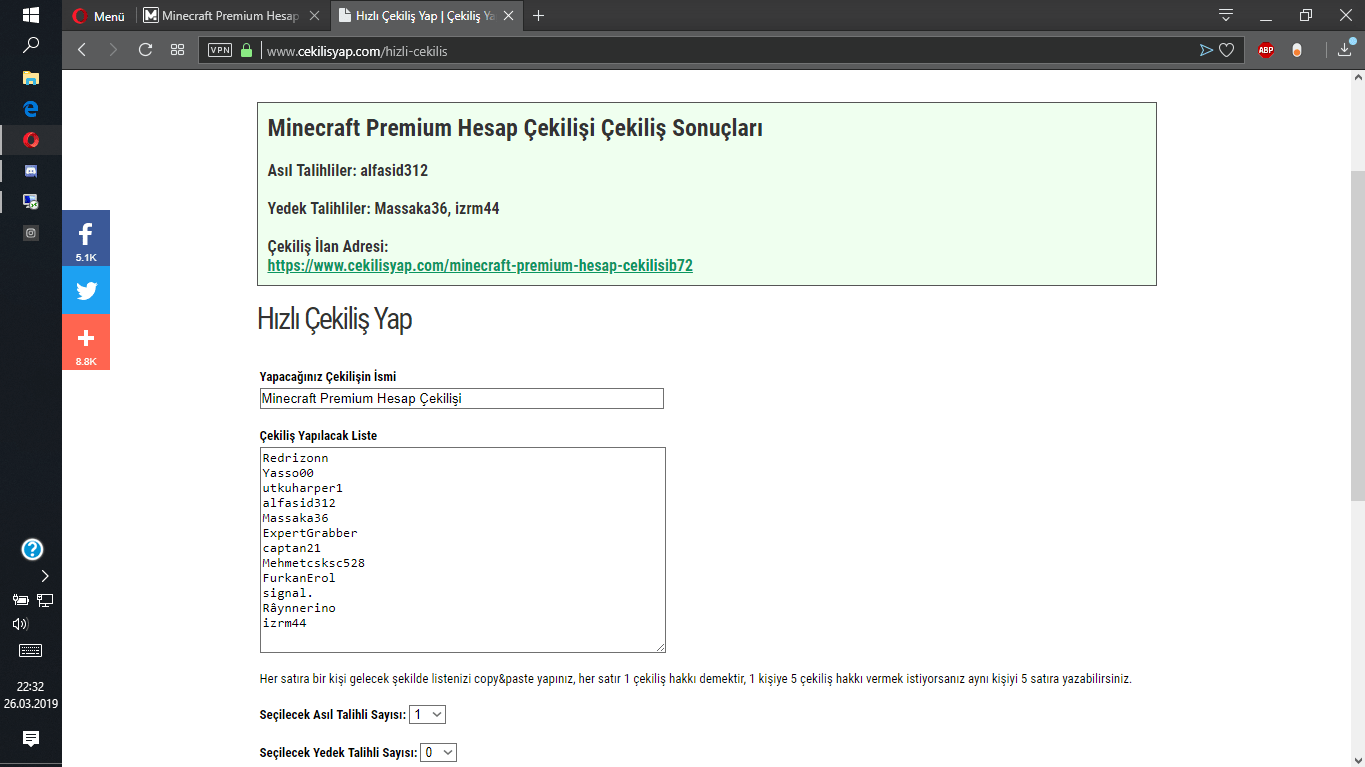Open the cekilisyap.com giveaway announcement link

(x=480, y=266)
